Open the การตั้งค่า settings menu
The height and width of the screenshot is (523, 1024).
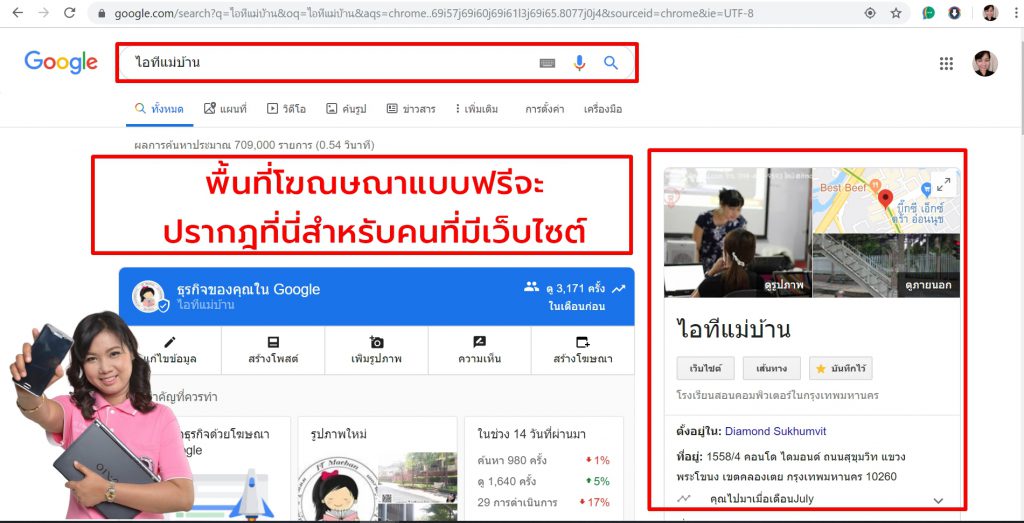[544, 109]
